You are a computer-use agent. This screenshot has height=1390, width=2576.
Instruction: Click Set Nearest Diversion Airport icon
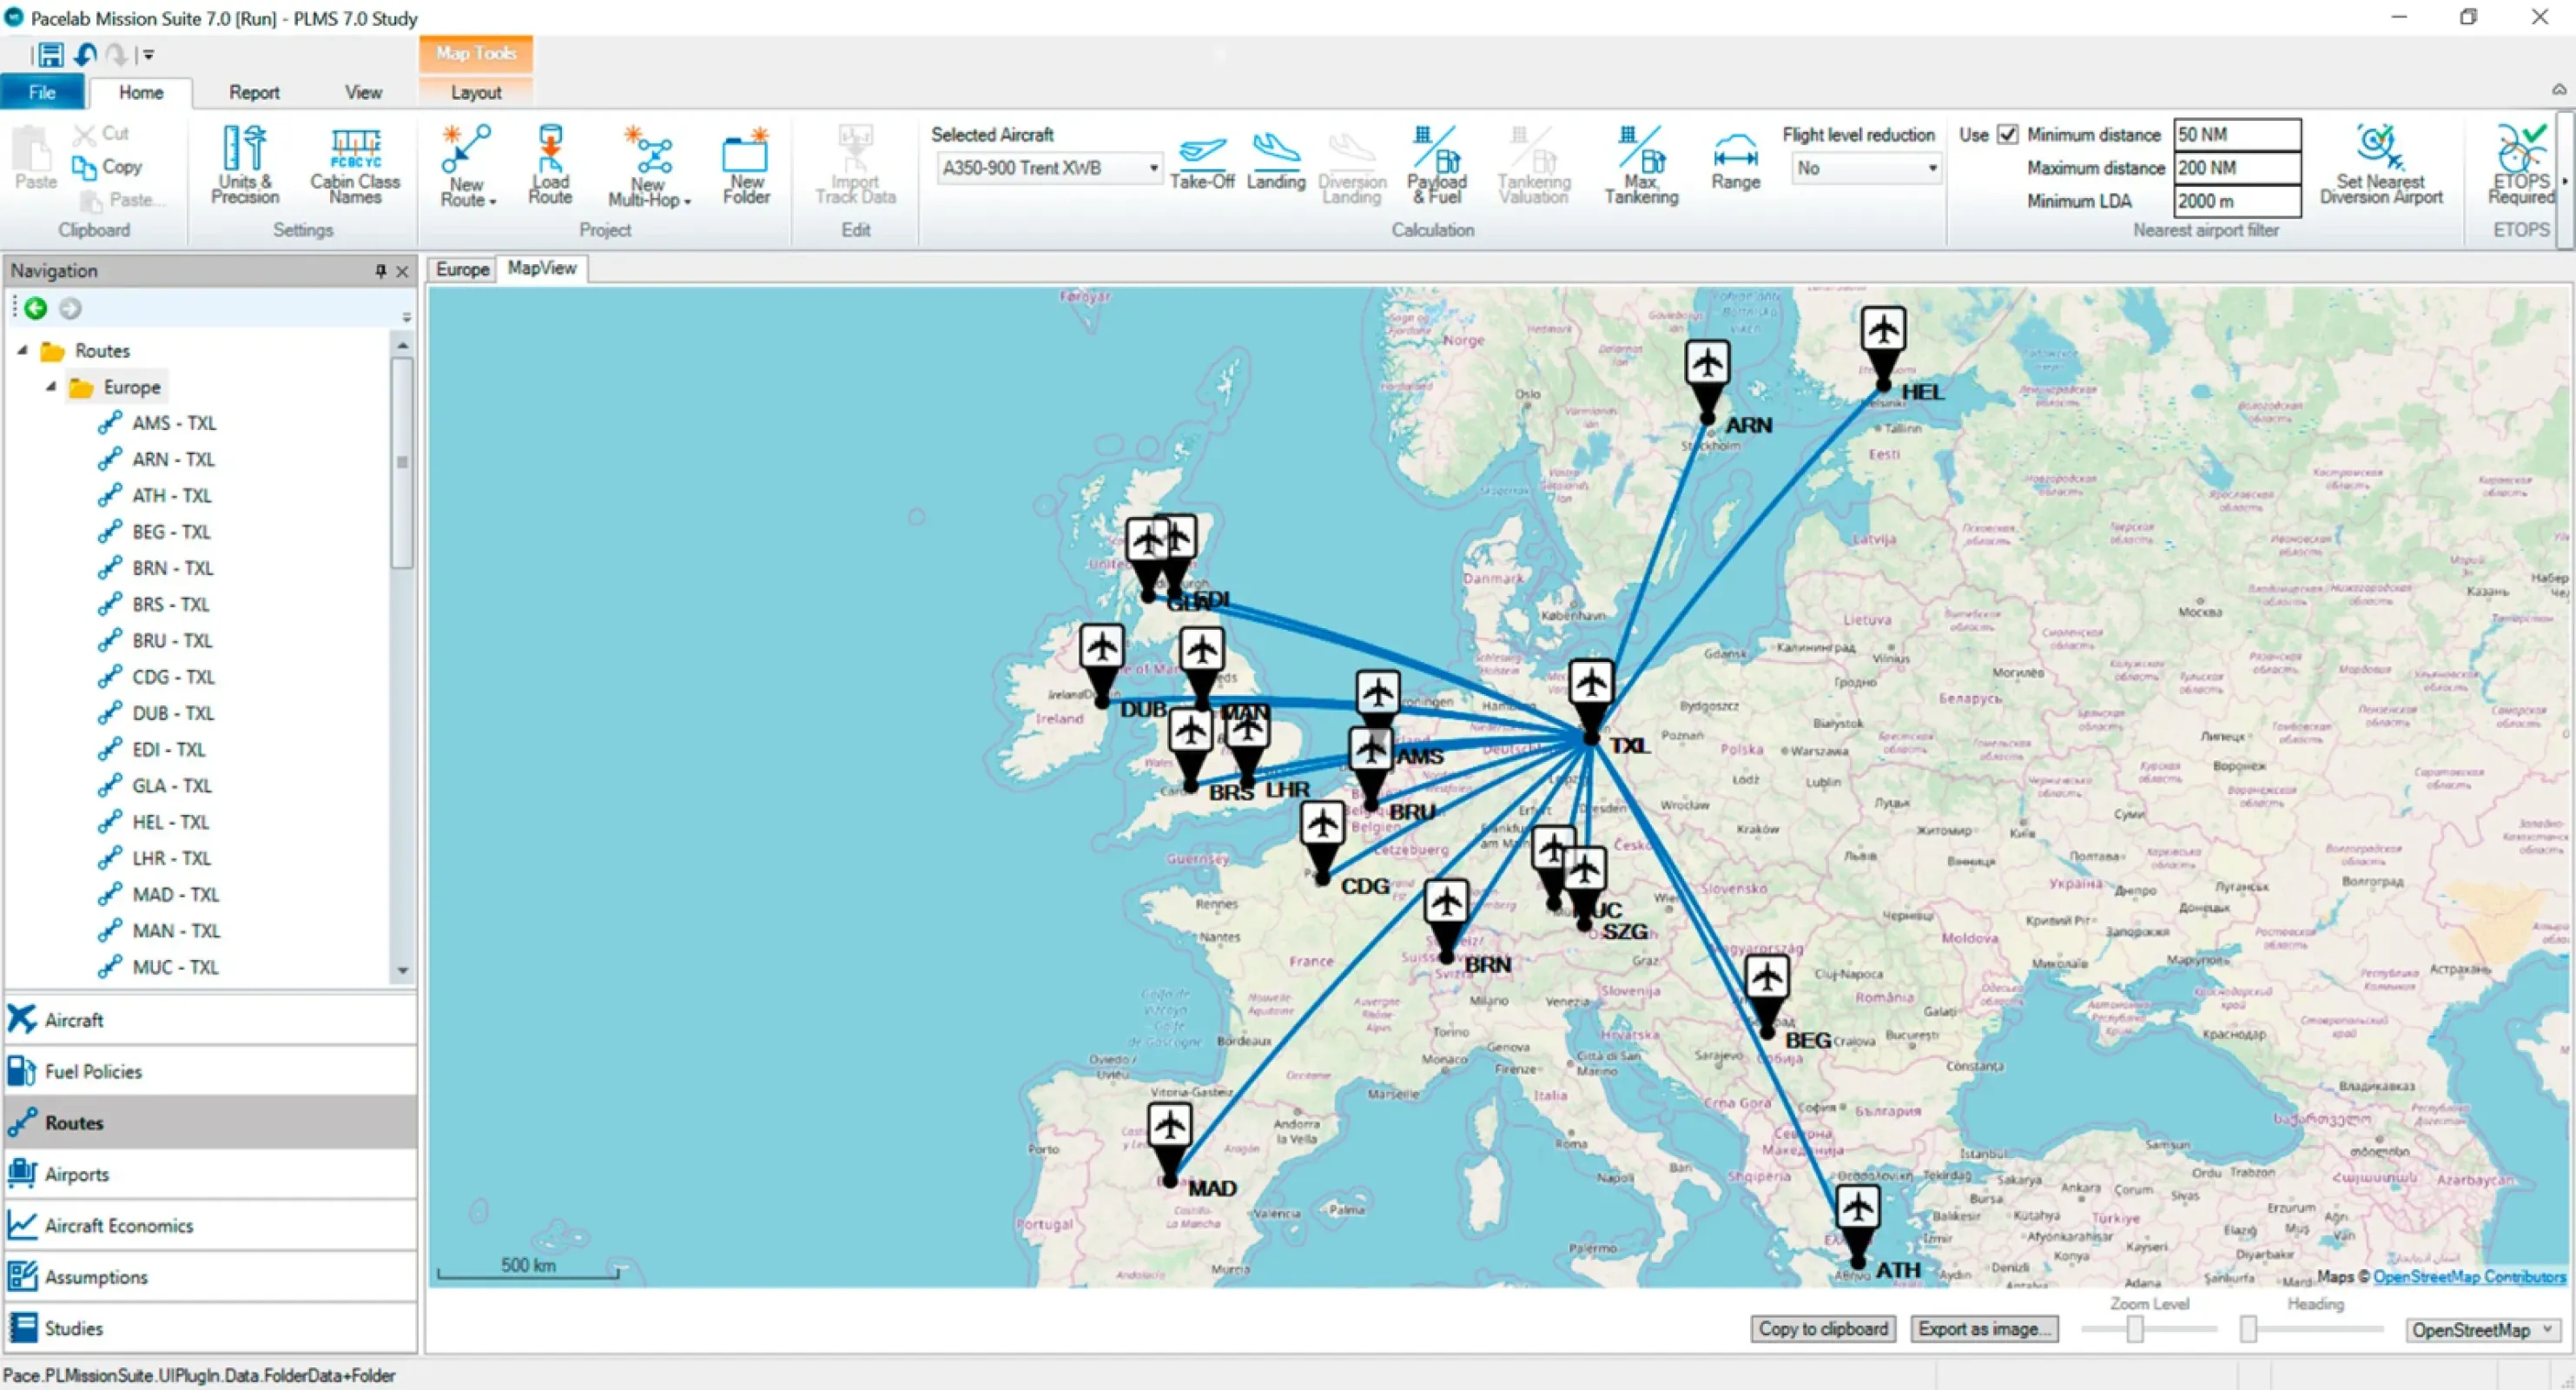click(2380, 152)
